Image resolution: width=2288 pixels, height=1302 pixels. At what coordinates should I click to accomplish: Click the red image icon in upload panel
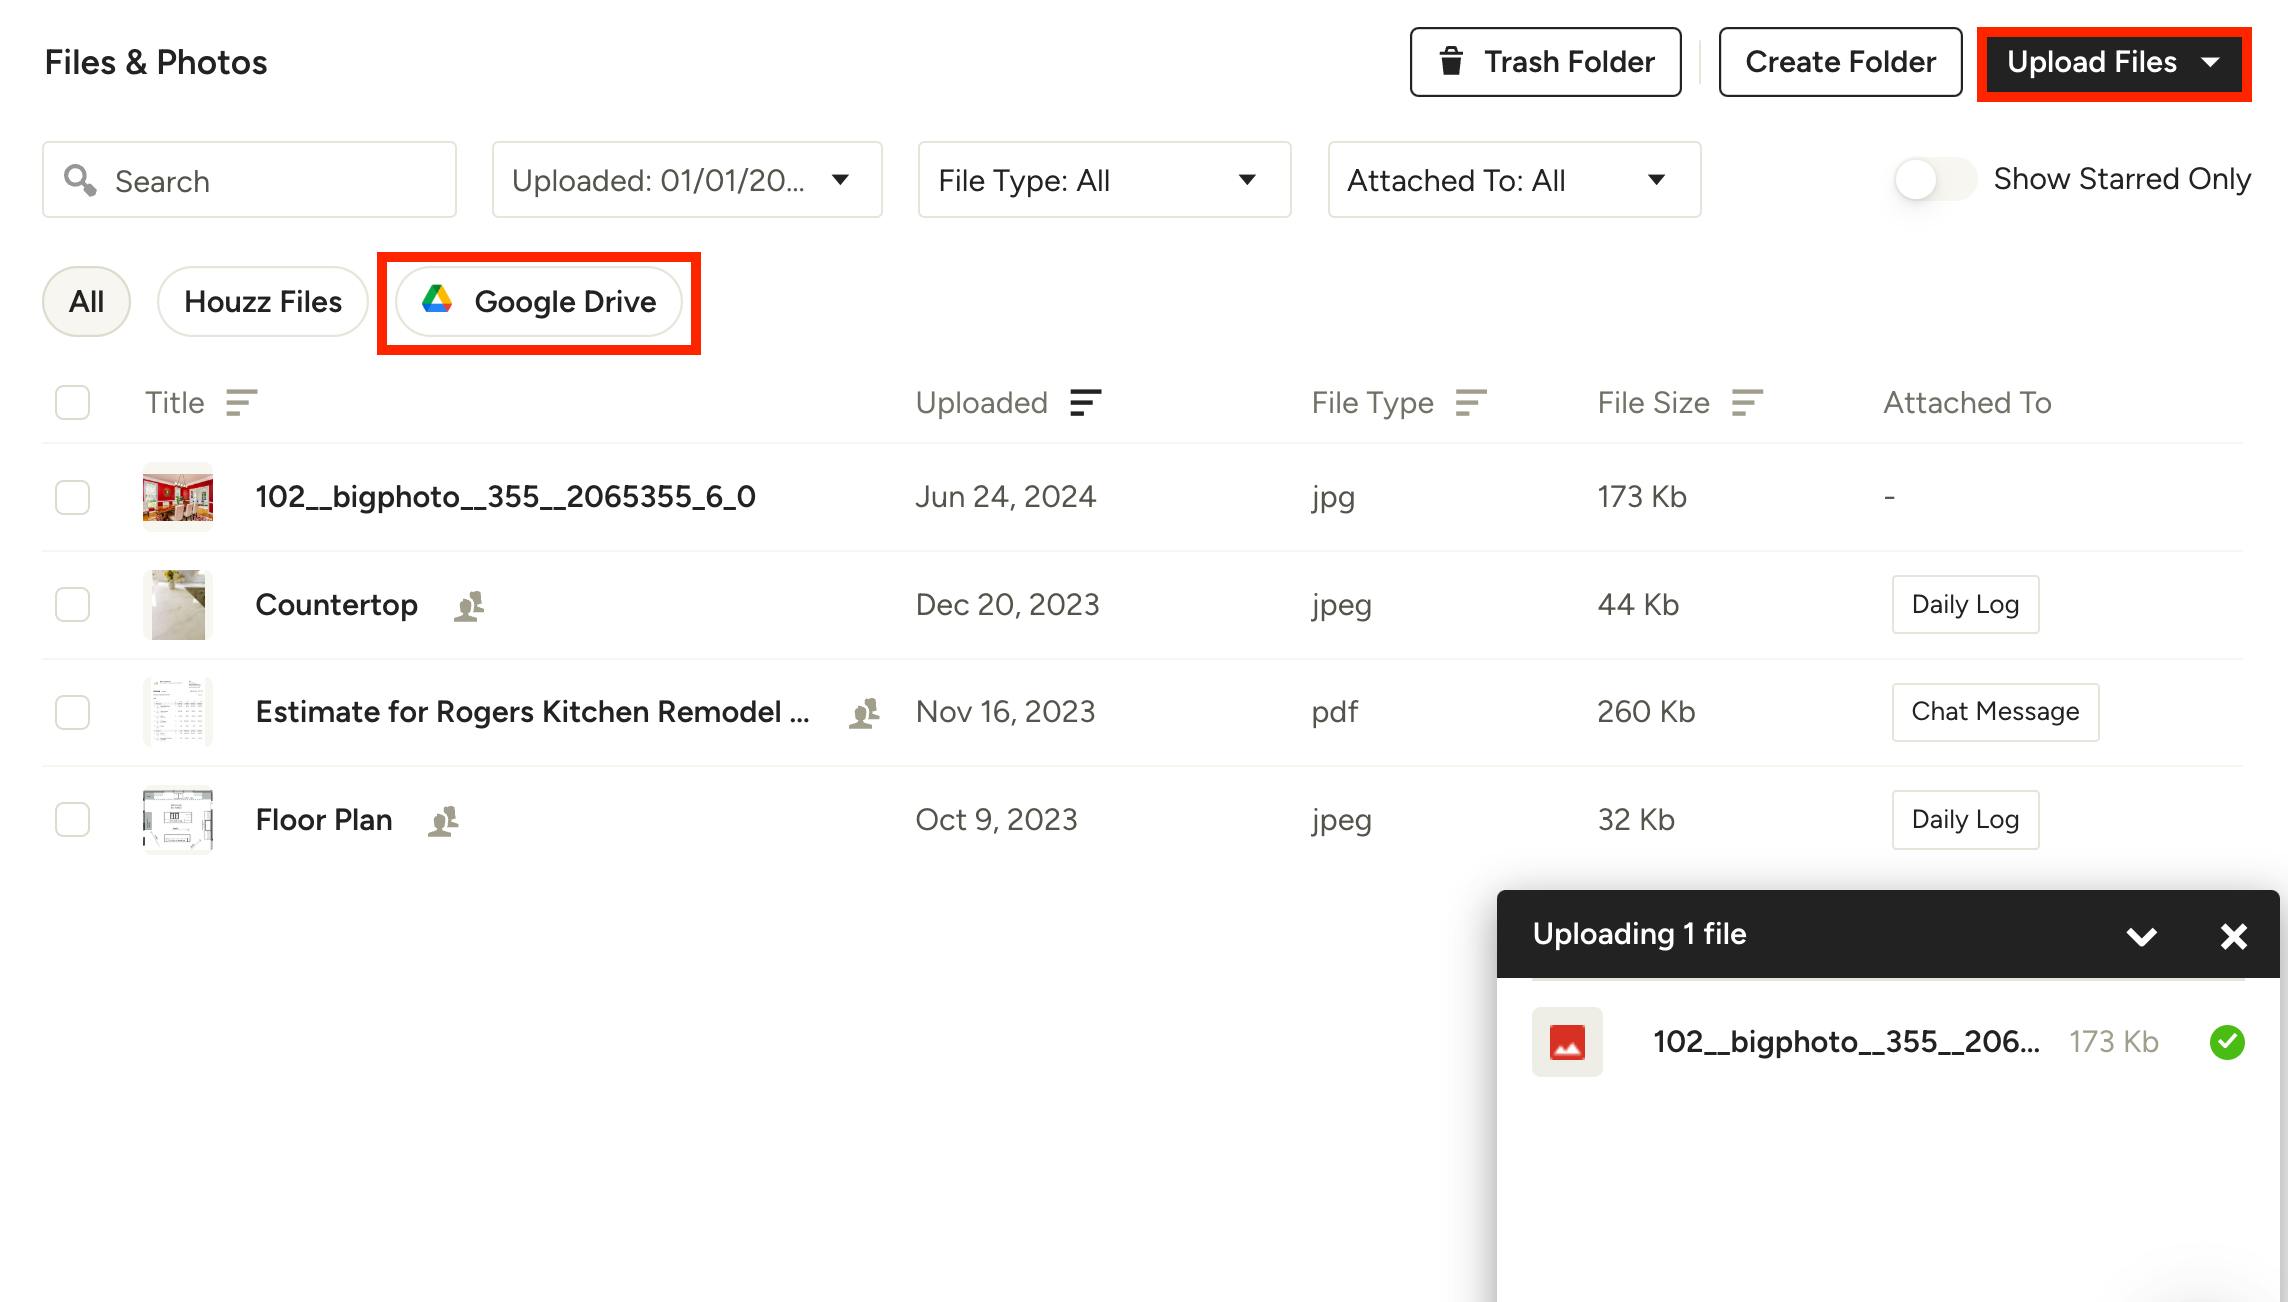1567,1042
